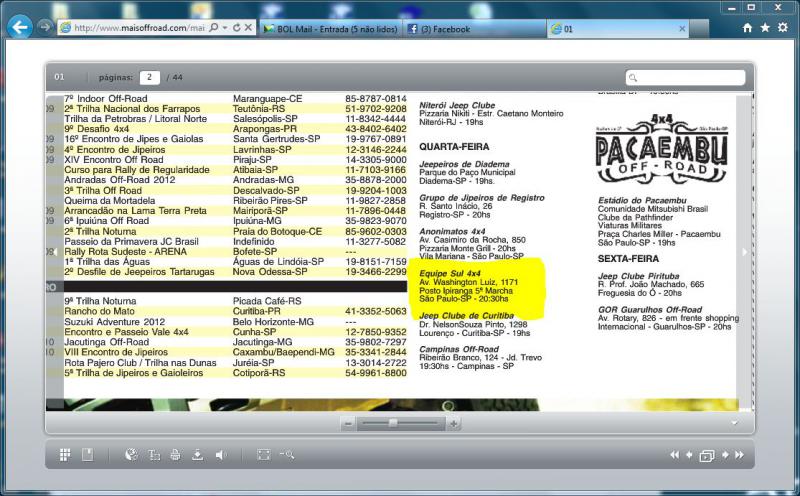Screen dimensions: 800x496
Task: Open the page thumbnails grid view
Action: [x=65, y=455]
